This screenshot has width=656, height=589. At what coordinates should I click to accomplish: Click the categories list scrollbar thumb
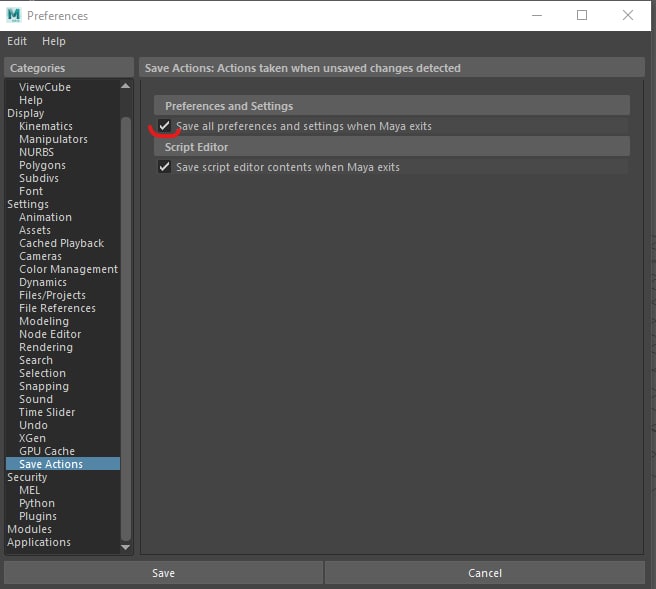coord(126,328)
